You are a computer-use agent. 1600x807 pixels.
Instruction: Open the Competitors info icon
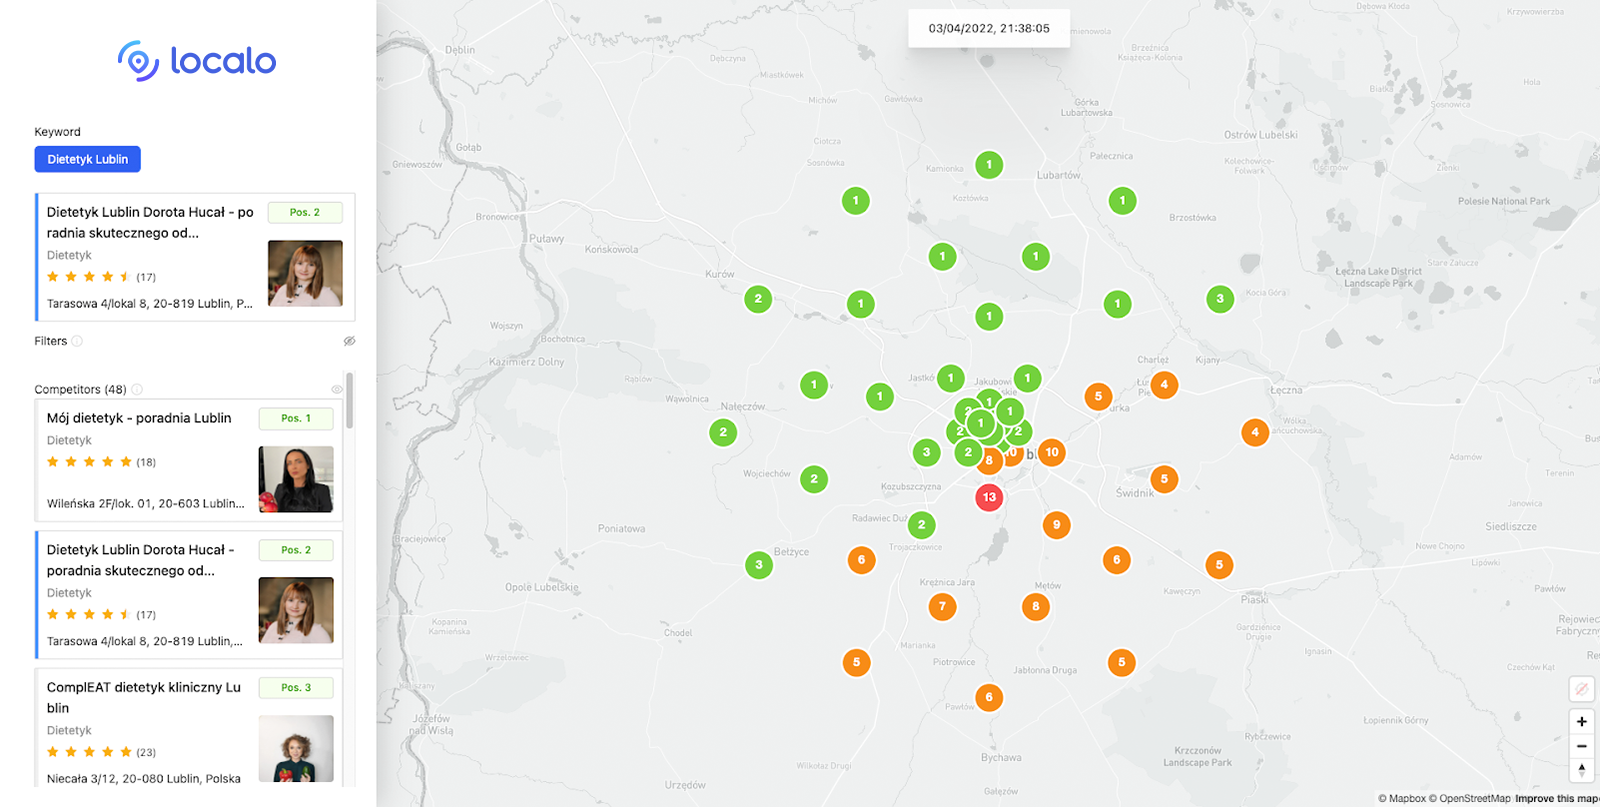137,389
